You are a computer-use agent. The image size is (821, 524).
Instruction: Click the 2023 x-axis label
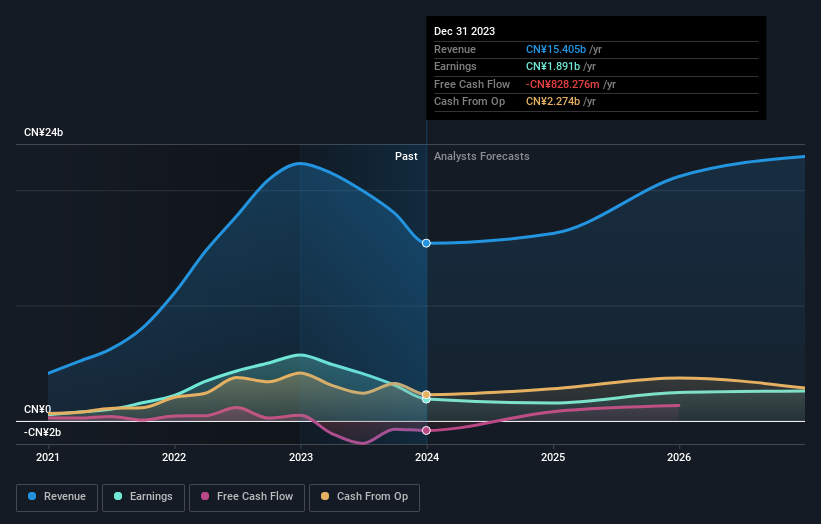point(301,457)
